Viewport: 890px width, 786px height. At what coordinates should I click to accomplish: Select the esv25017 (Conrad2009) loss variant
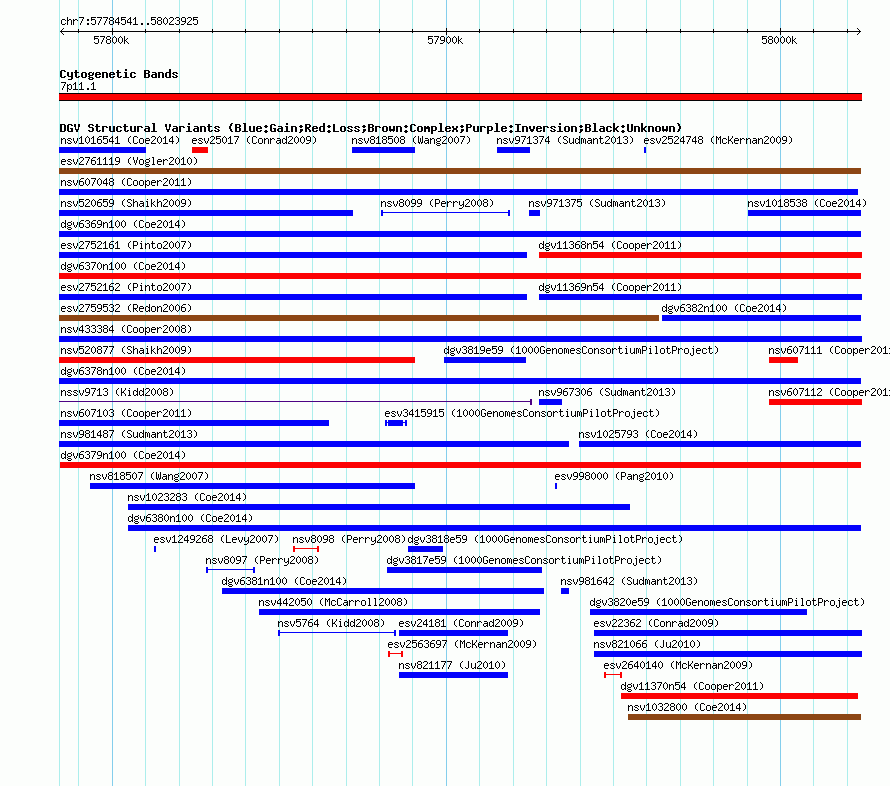pos(200,150)
